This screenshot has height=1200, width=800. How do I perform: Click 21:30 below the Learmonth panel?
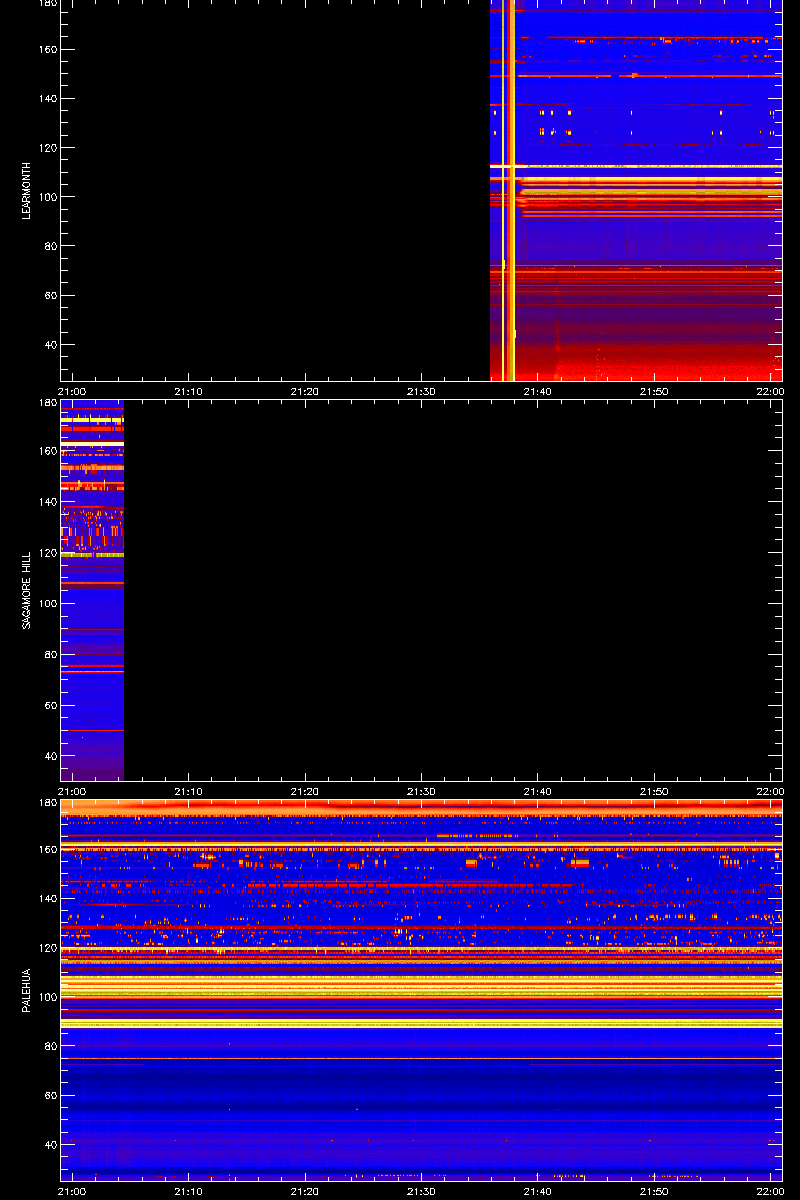(421, 391)
